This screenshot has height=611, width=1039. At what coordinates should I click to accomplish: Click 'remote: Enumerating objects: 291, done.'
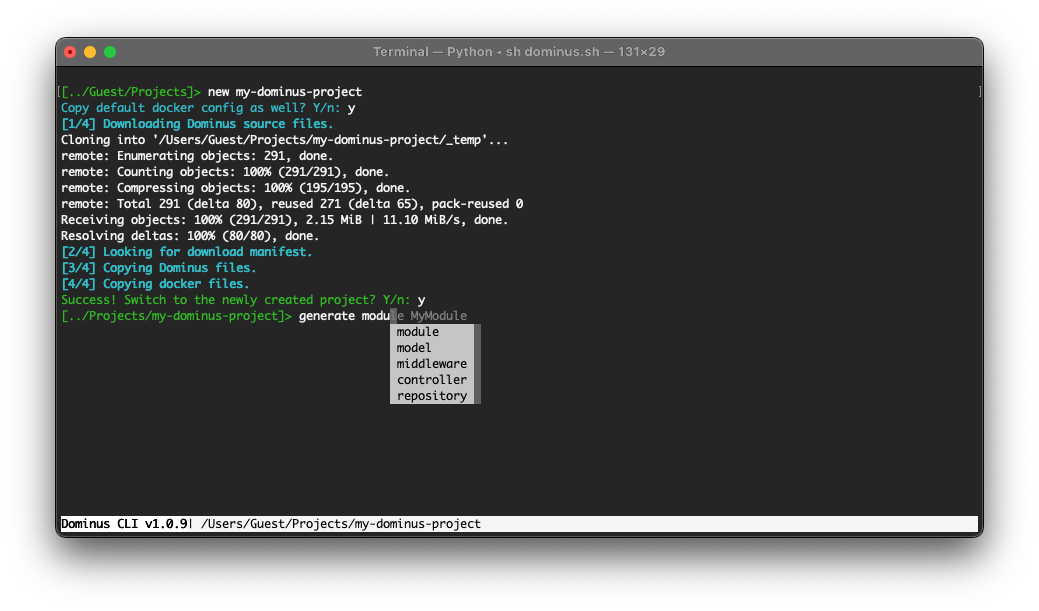(197, 156)
